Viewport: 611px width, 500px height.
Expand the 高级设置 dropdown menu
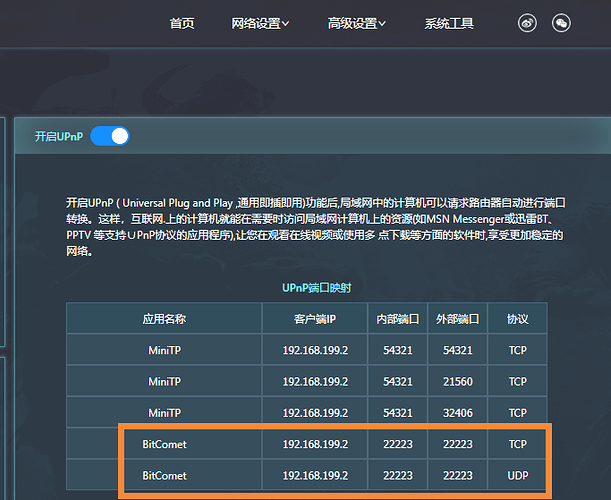coord(357,24)
